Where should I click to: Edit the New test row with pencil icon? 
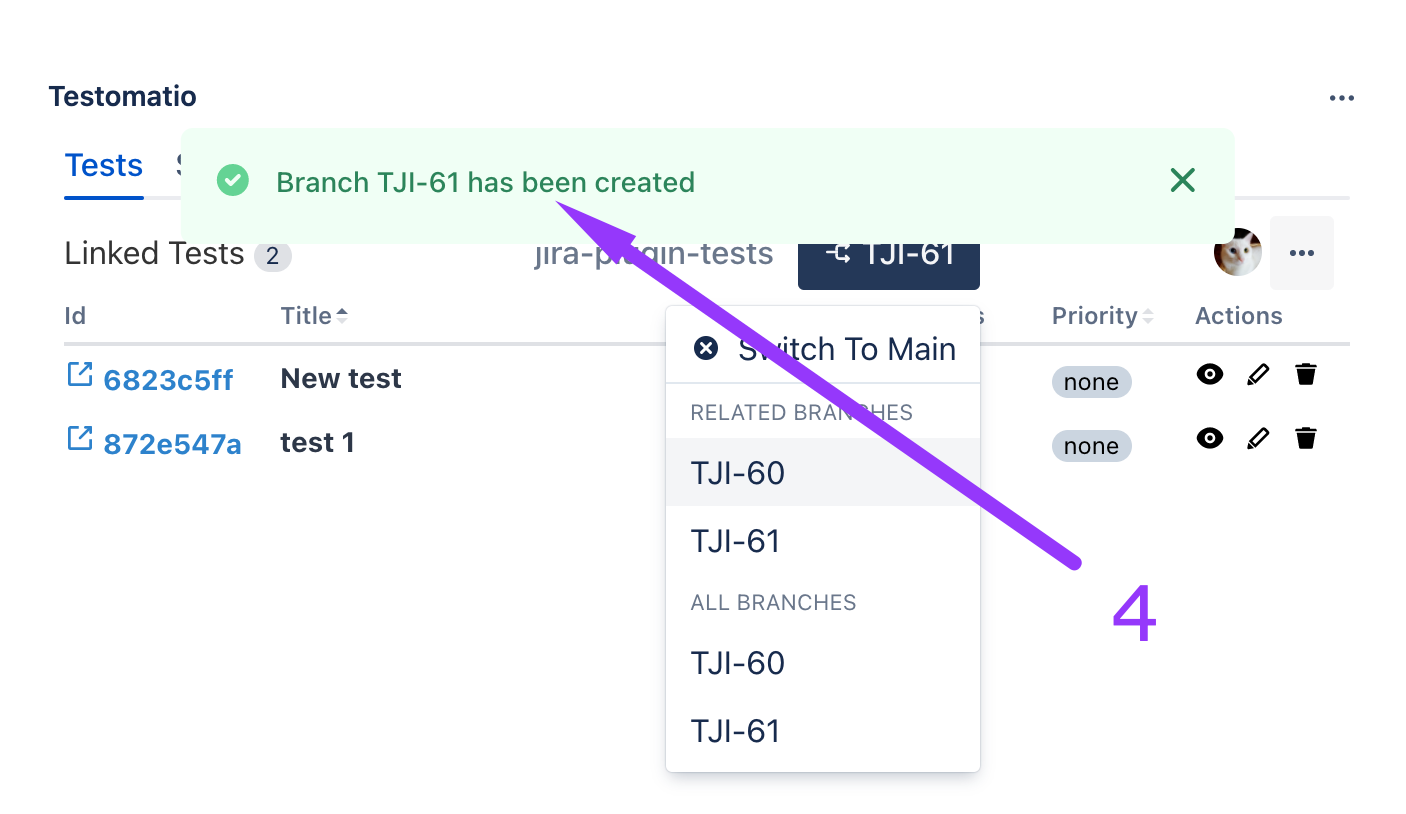(1258, 375)
